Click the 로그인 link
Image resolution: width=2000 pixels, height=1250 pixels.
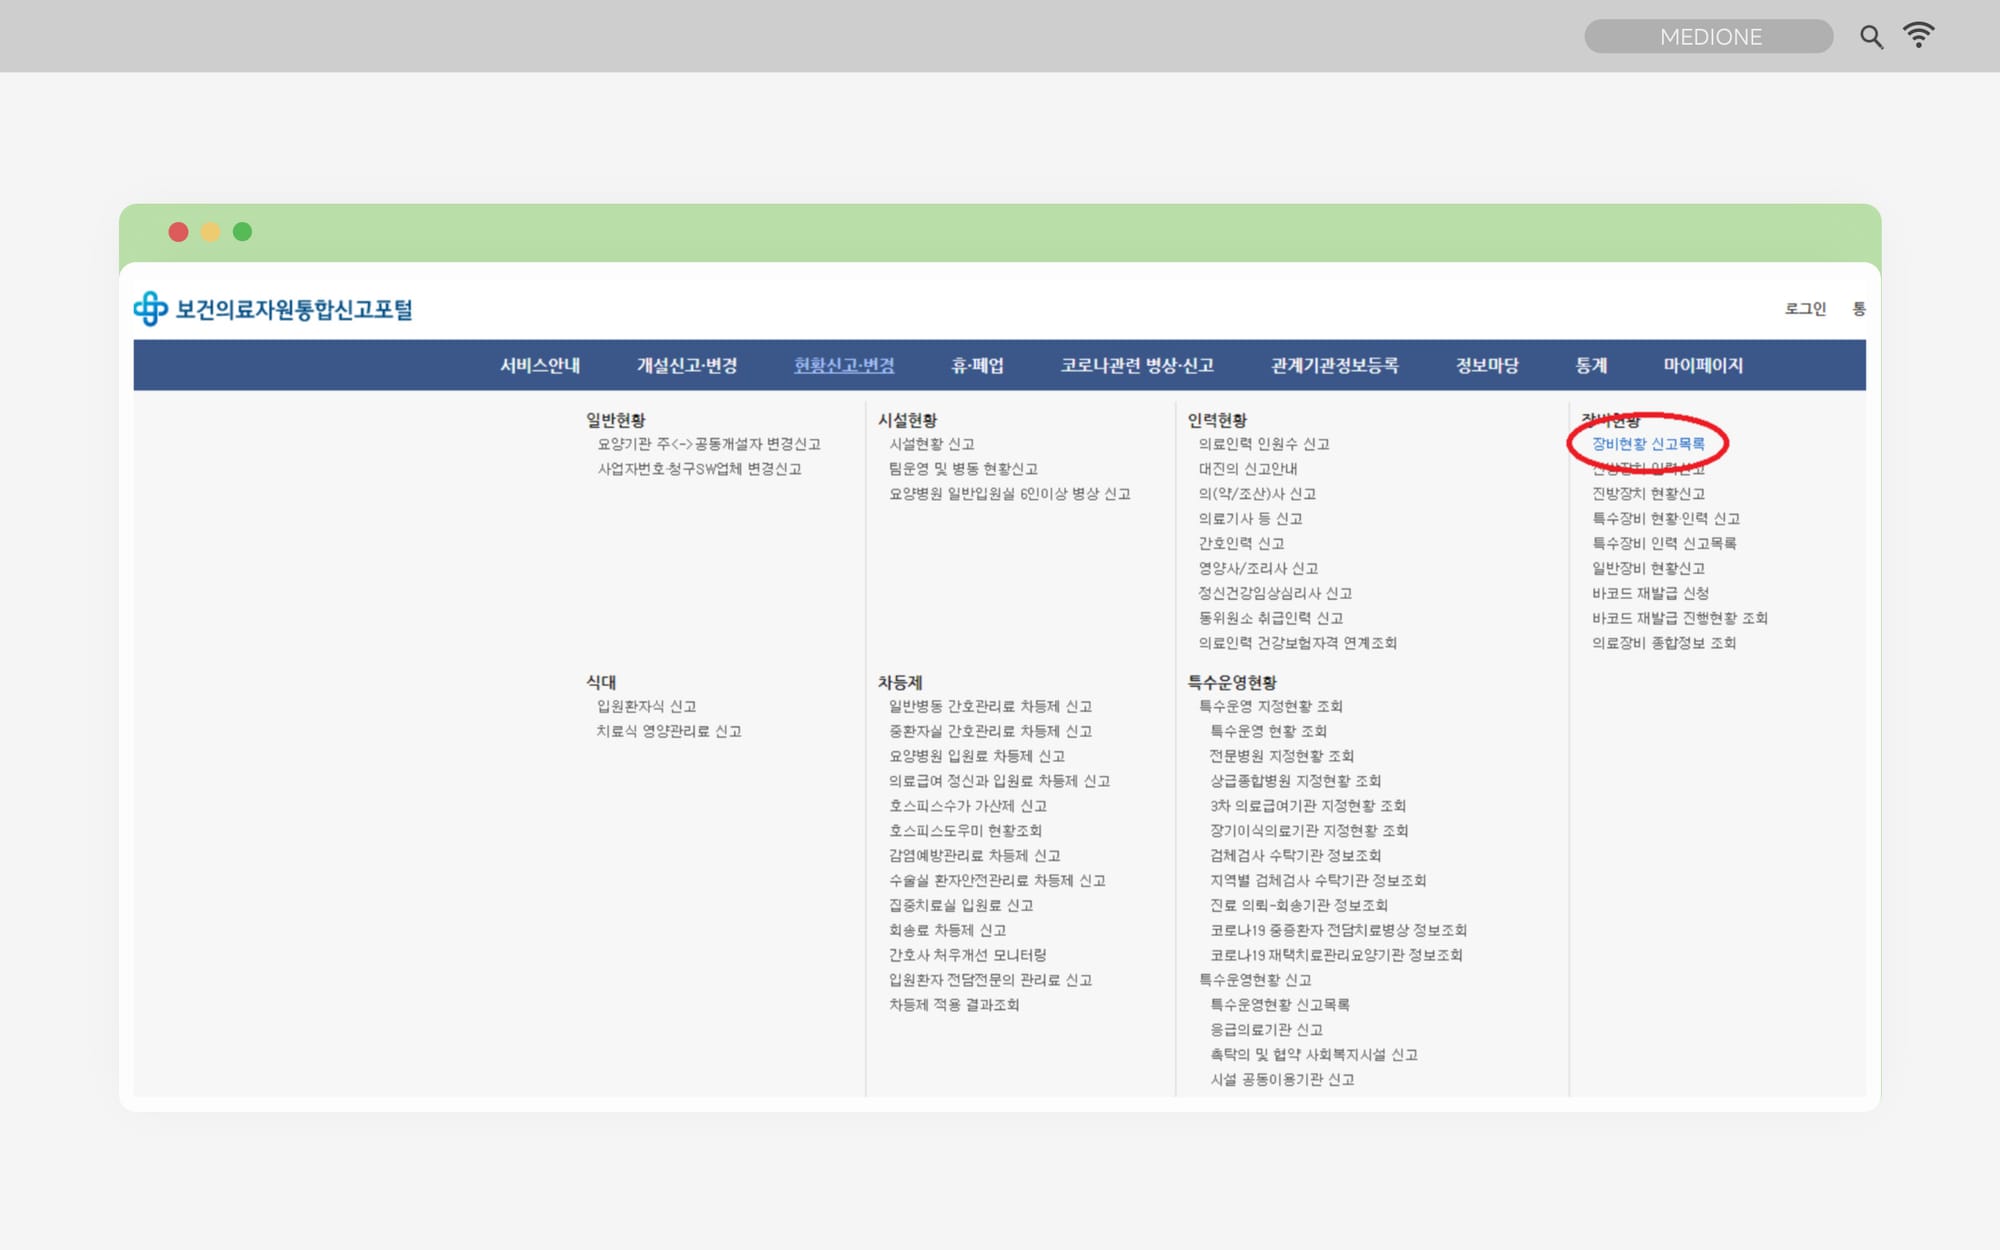(1805, 309)
